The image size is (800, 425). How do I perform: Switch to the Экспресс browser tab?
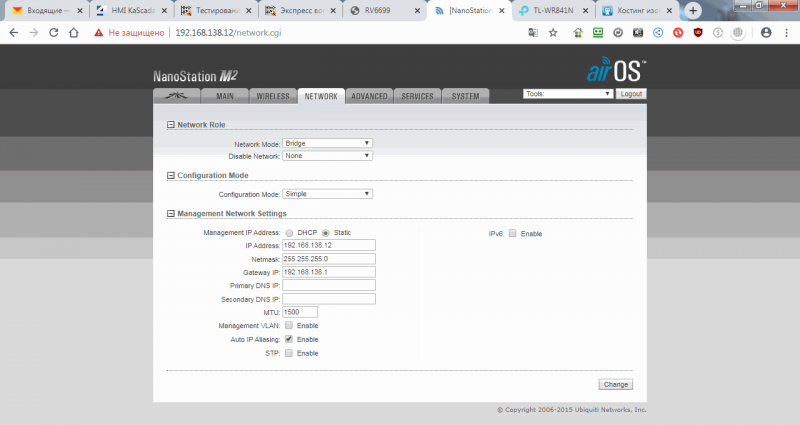tap(301, 10)
